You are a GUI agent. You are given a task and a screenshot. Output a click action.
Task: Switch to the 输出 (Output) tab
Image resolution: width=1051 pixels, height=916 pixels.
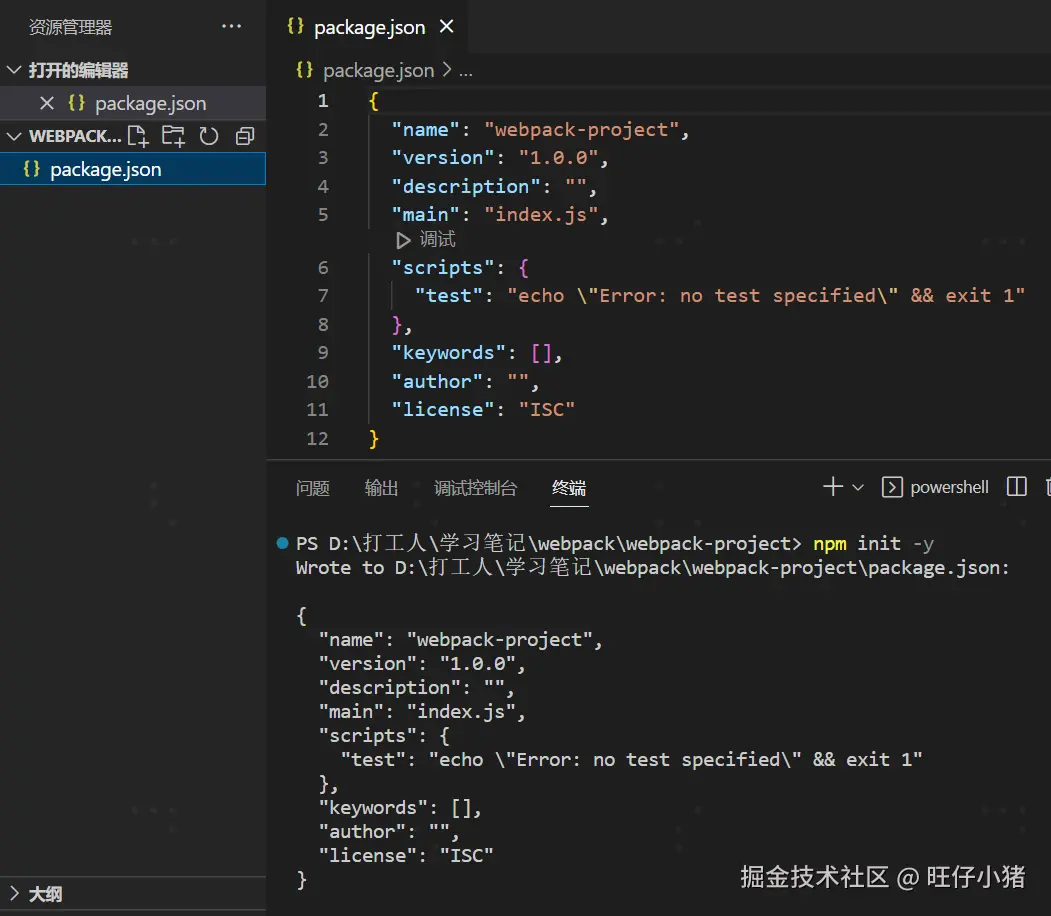pyautogui.click(x=381, y=488)
